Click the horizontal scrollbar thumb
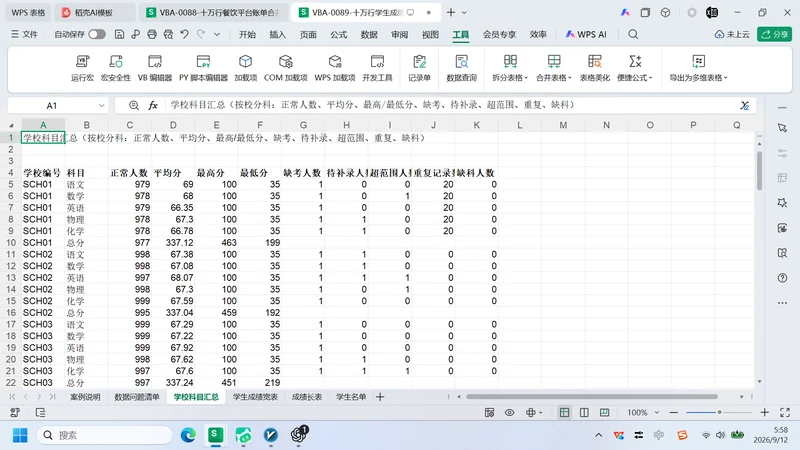Viewport: 800px width, 450px height. click(x=592, y=396)
